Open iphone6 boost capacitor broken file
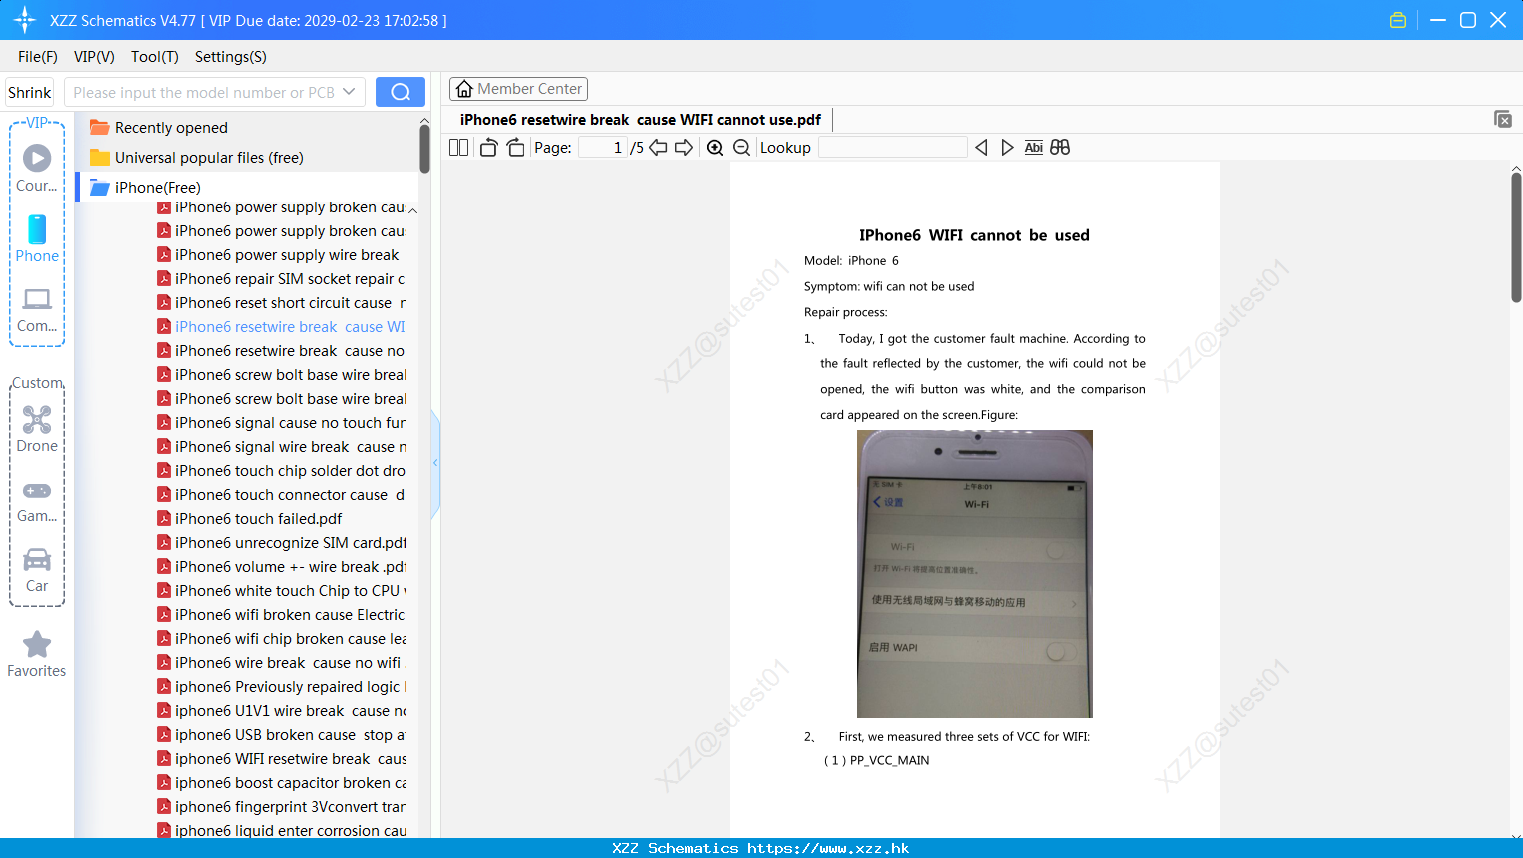The height and width of the screenshot is (858, 1523). coord(281,783)
